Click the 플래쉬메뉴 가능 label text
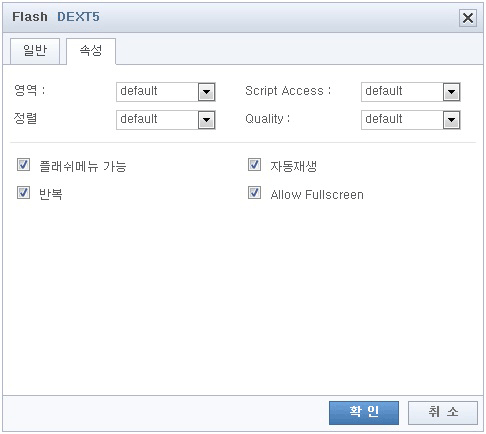Screen dimensions: 486x434 (x=83, y=166)
